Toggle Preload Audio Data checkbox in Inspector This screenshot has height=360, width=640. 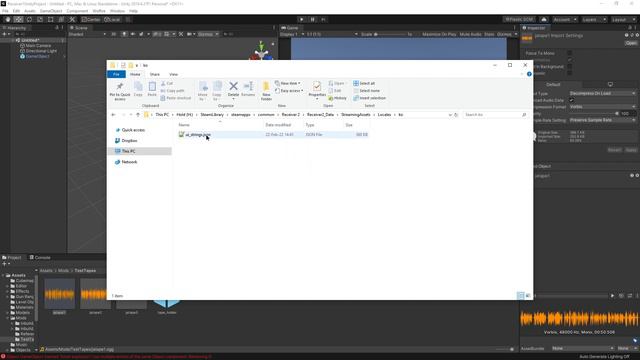(571, 100)
